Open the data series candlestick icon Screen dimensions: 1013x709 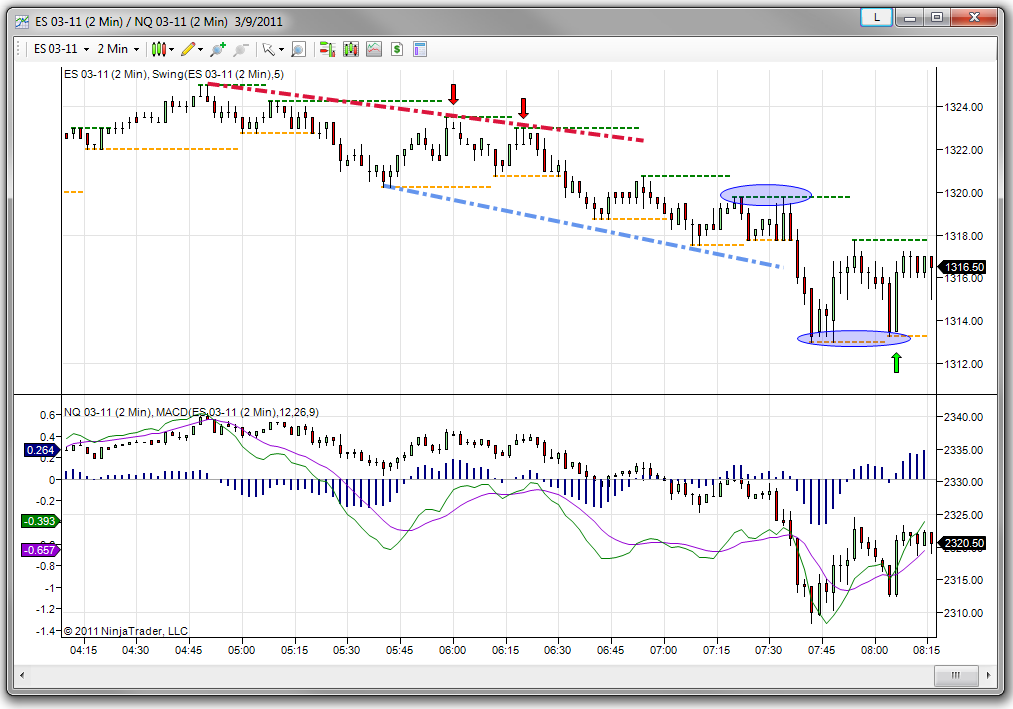351,48
